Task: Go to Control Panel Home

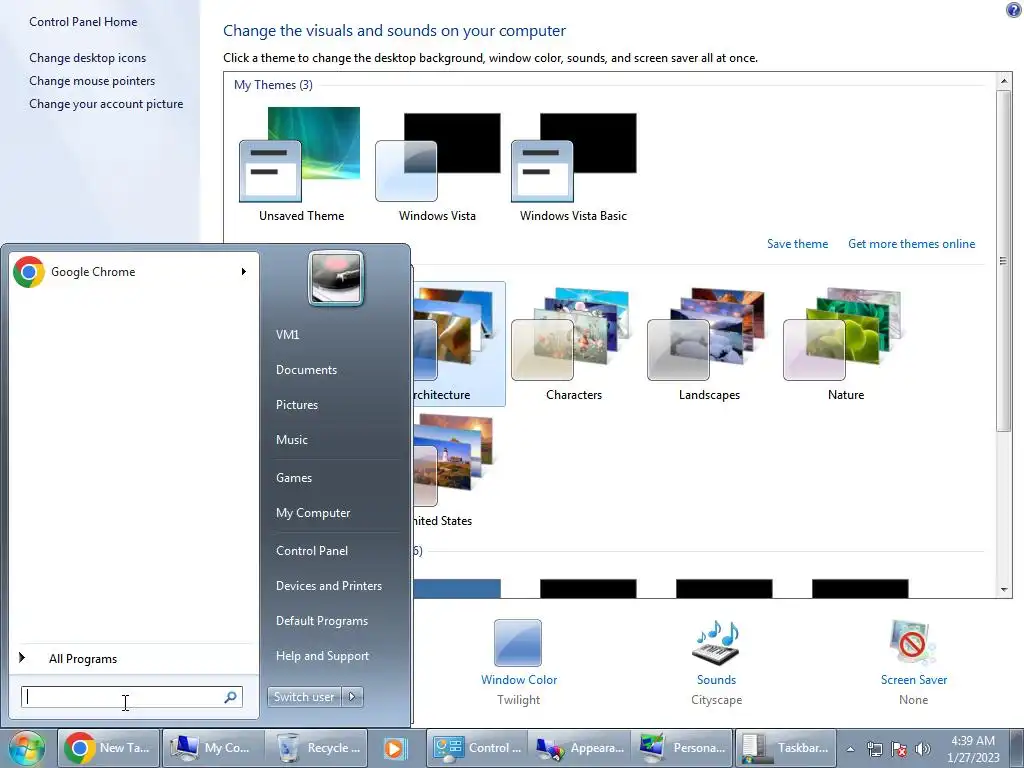Action: pos(83,22)
